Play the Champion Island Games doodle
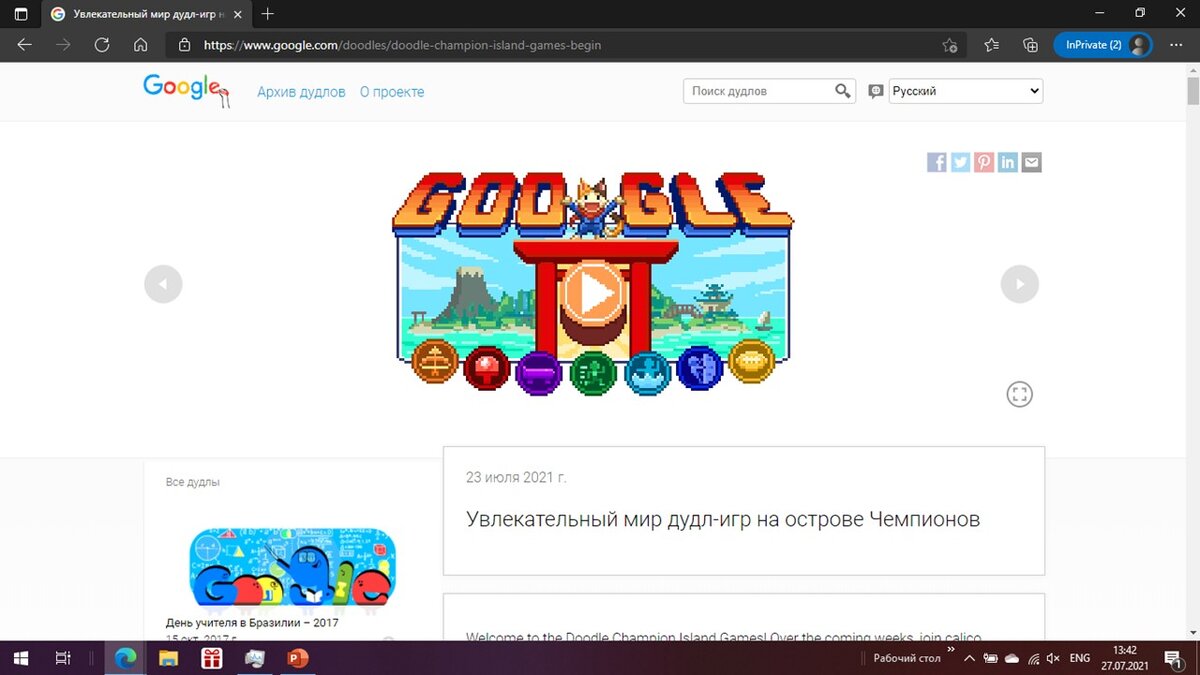The width and height of the screenshot is (1200, 675). tap(594, 295)
